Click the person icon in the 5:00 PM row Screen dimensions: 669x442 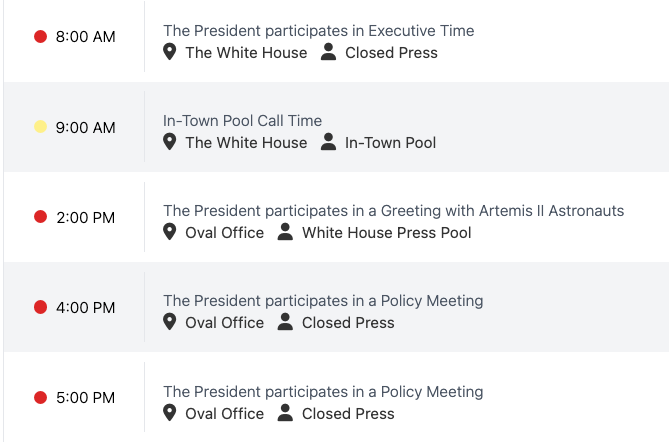[286, 413]
